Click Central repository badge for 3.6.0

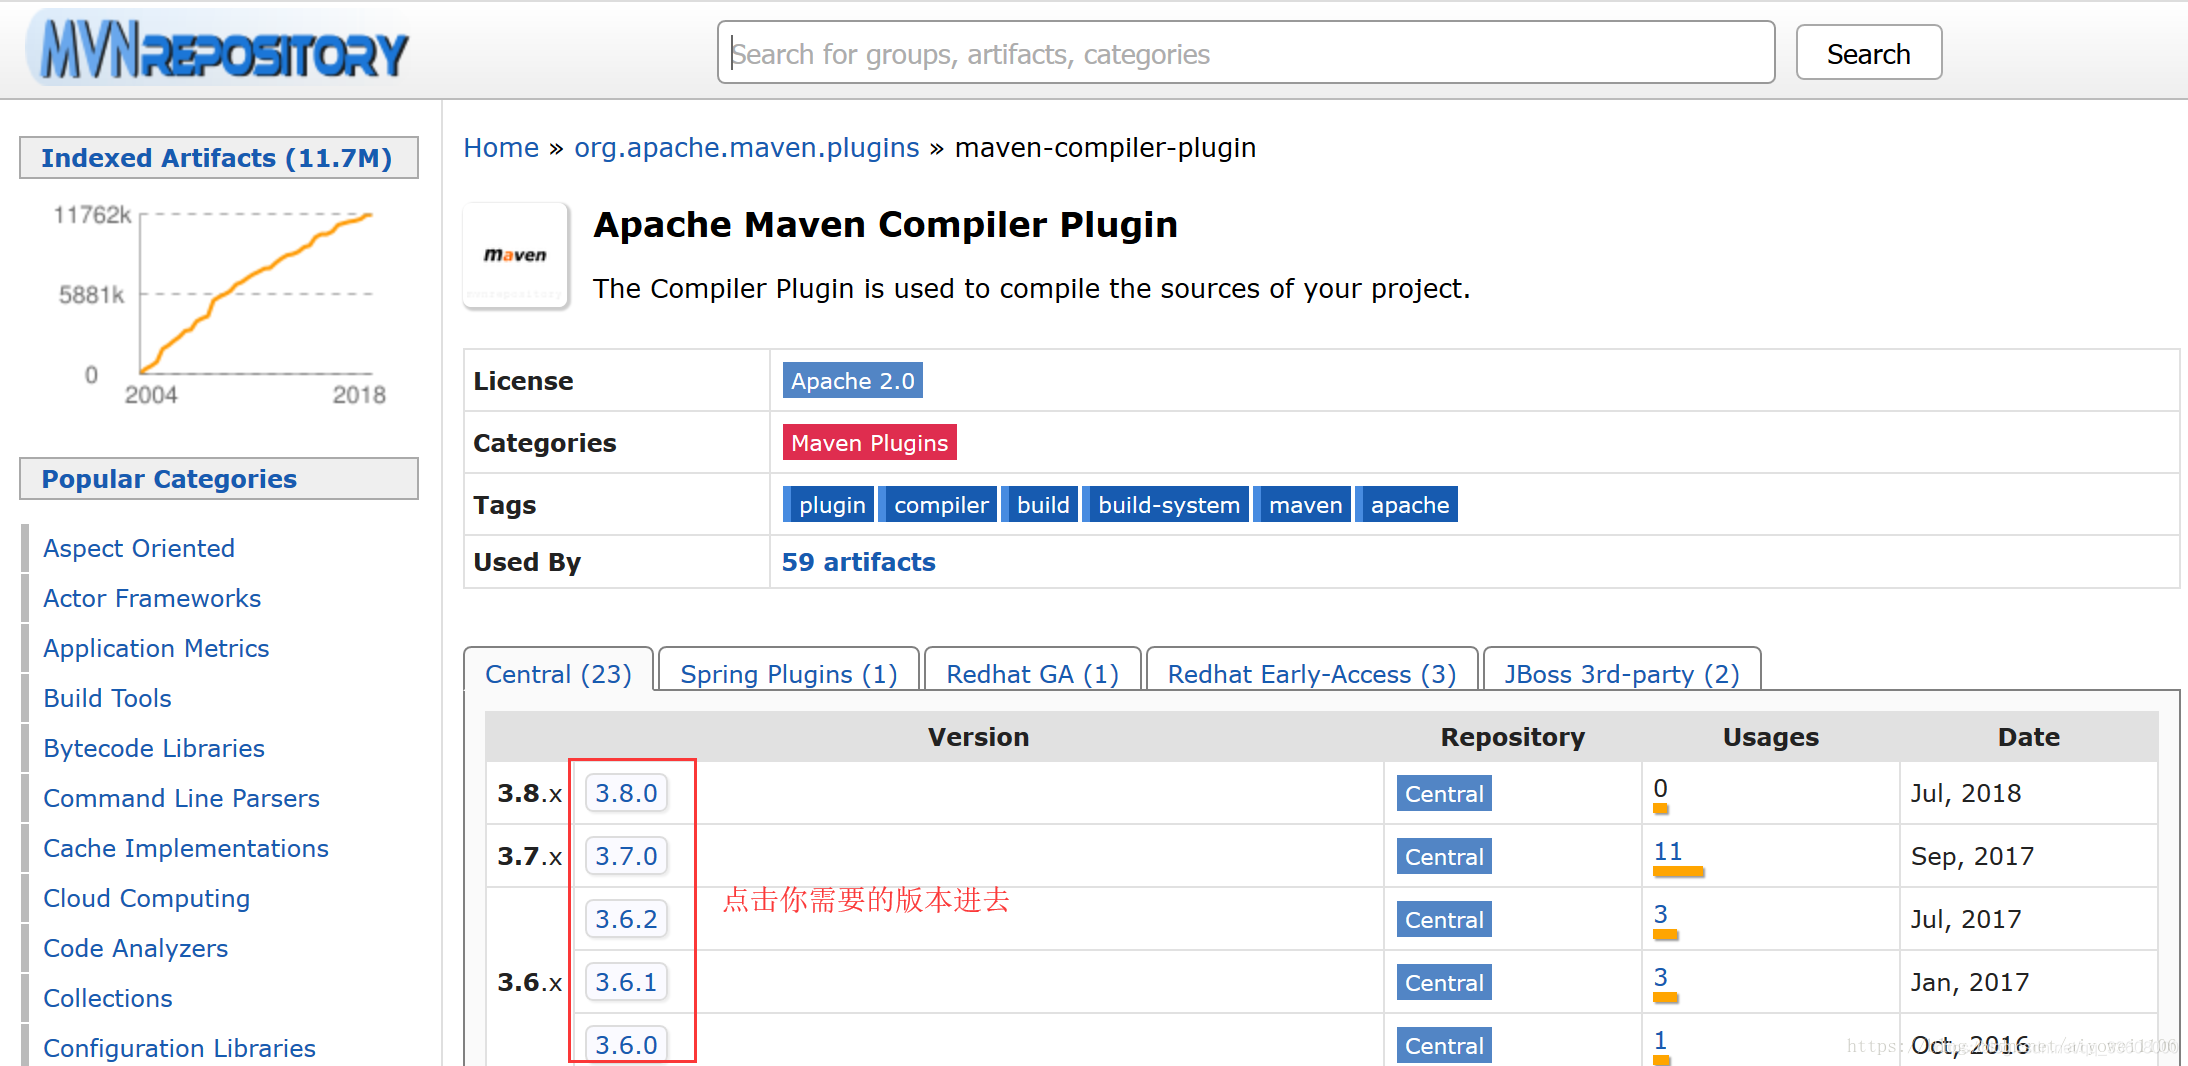tap(1444, 1045)
